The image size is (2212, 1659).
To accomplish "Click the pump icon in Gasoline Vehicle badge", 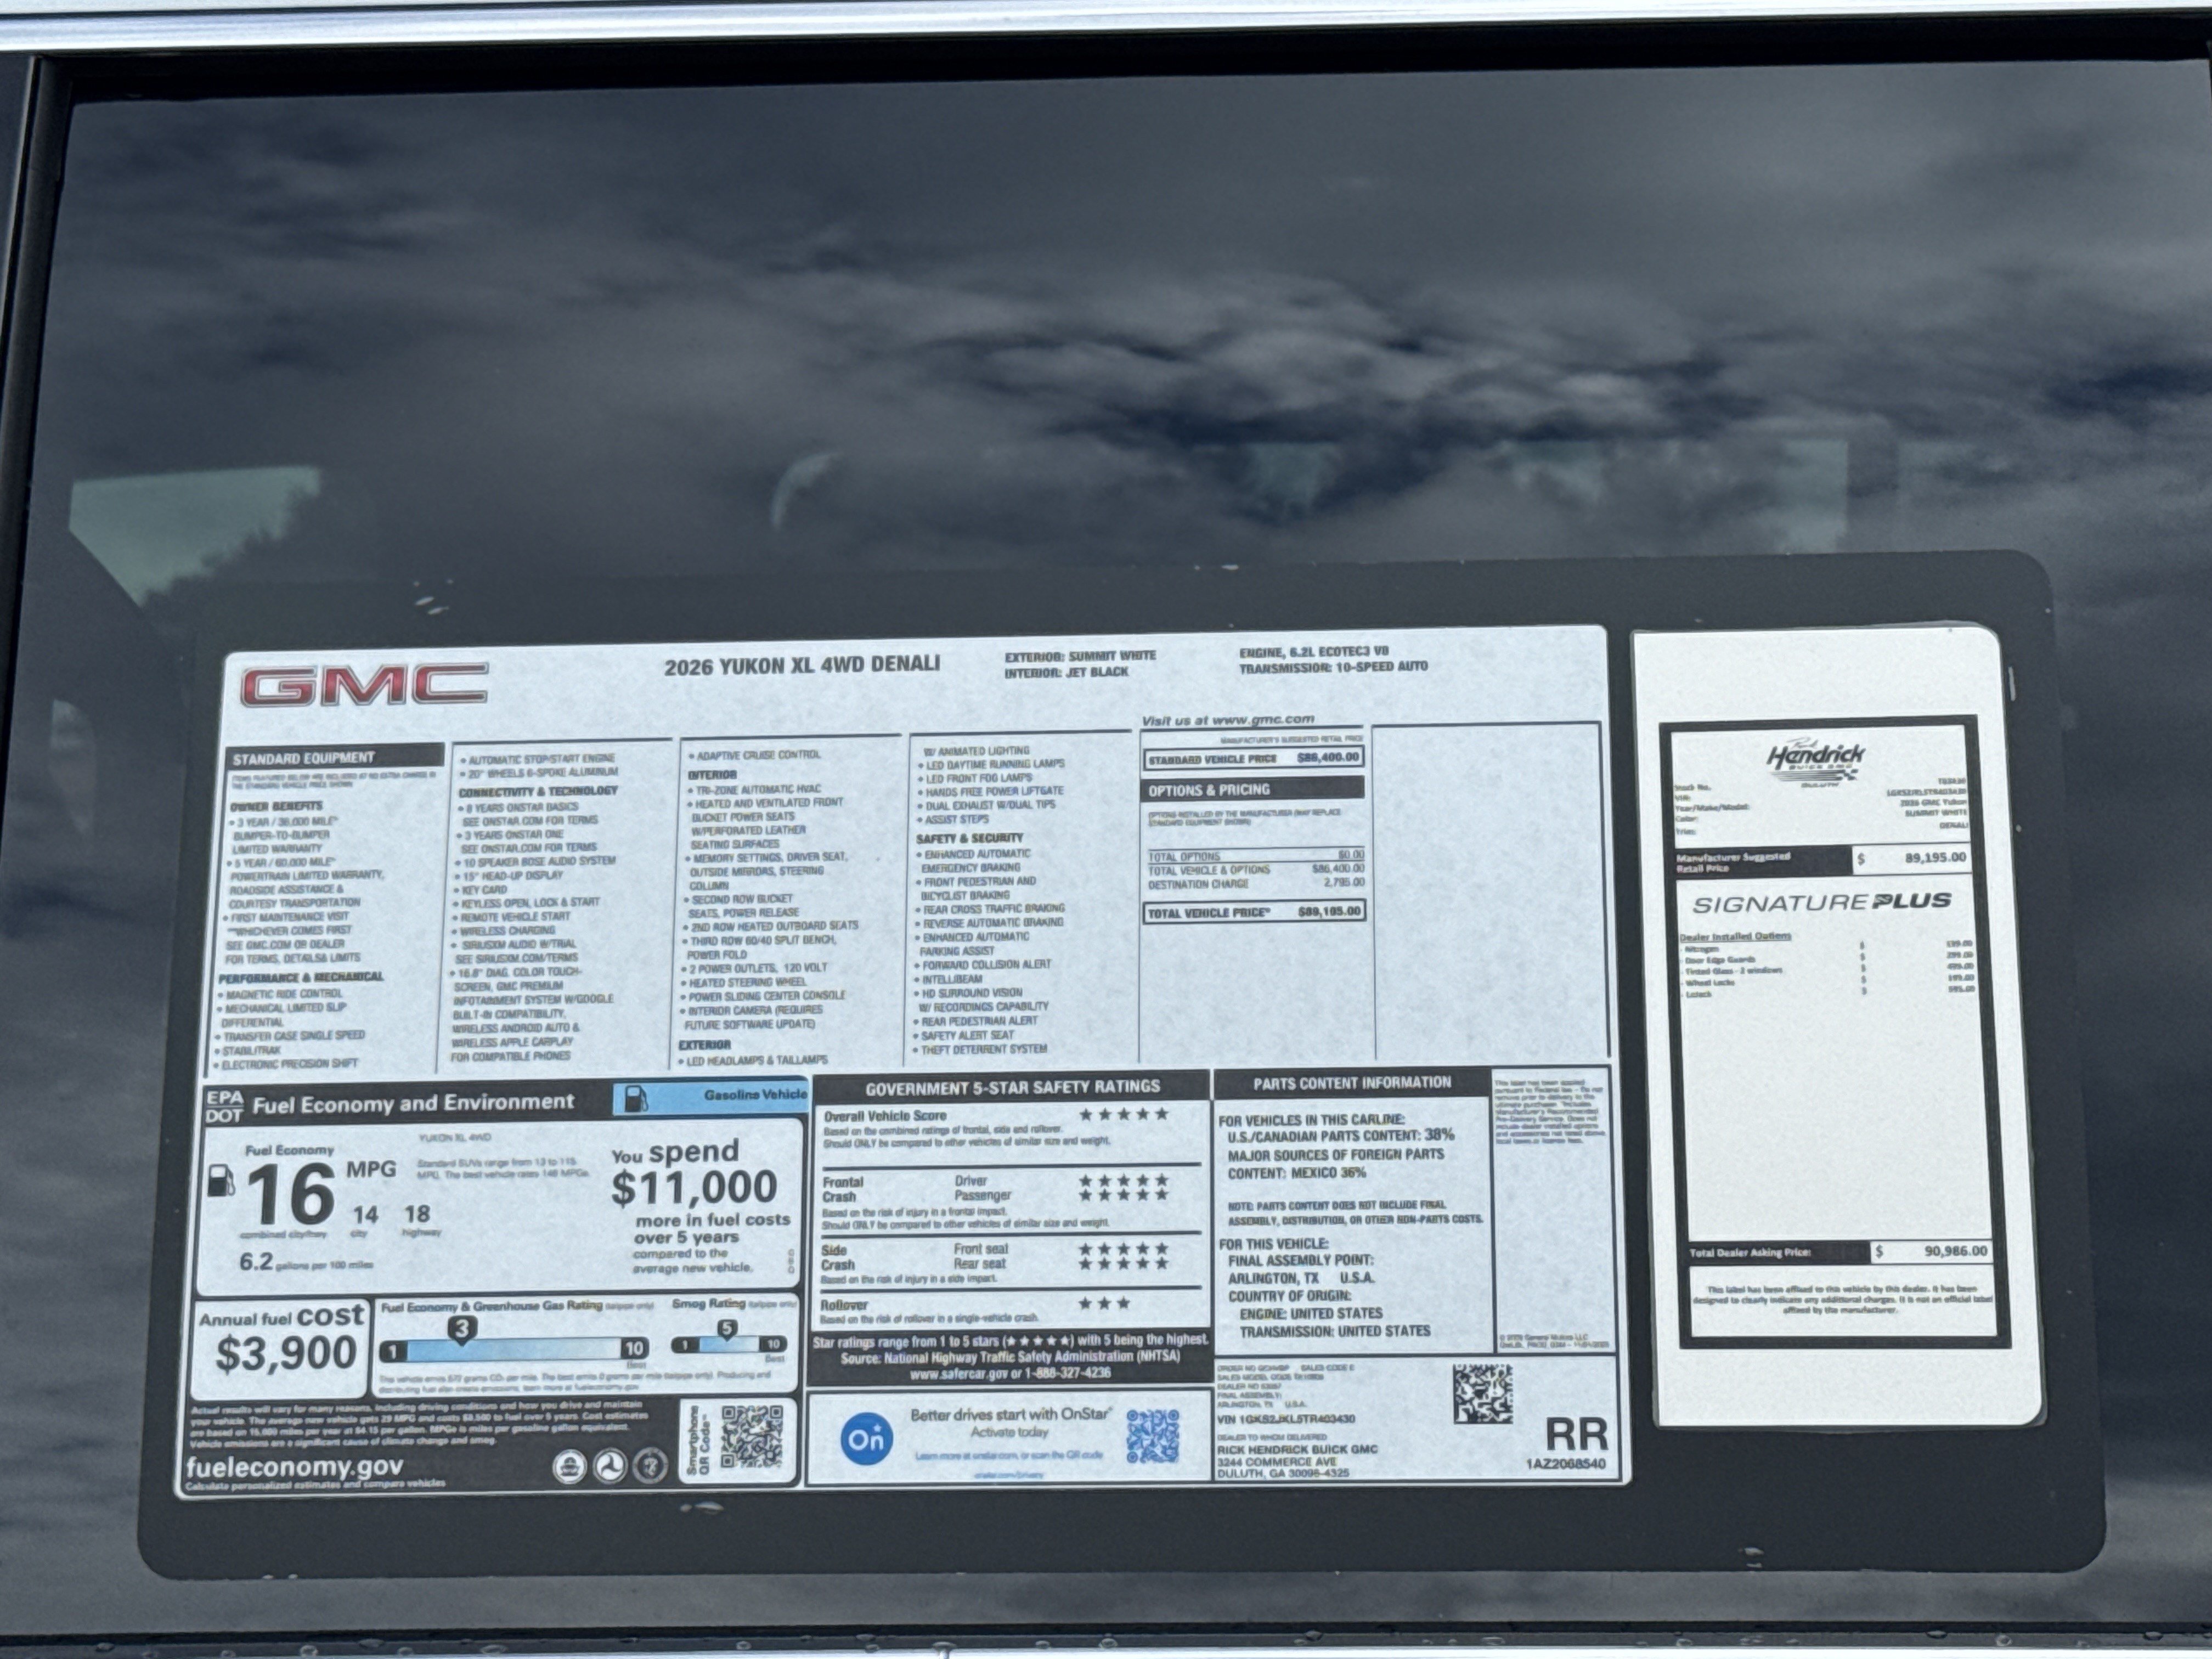I will (x=635, y=1099).
